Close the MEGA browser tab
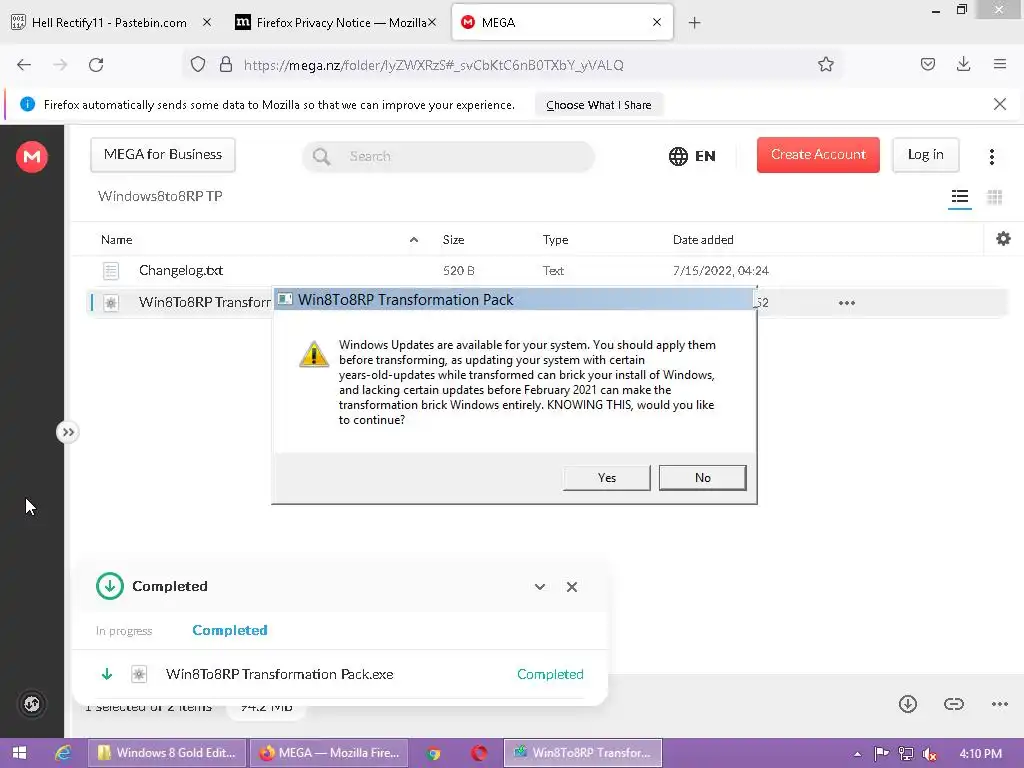Screen dimensions: 1024x768 coord(657,22)
